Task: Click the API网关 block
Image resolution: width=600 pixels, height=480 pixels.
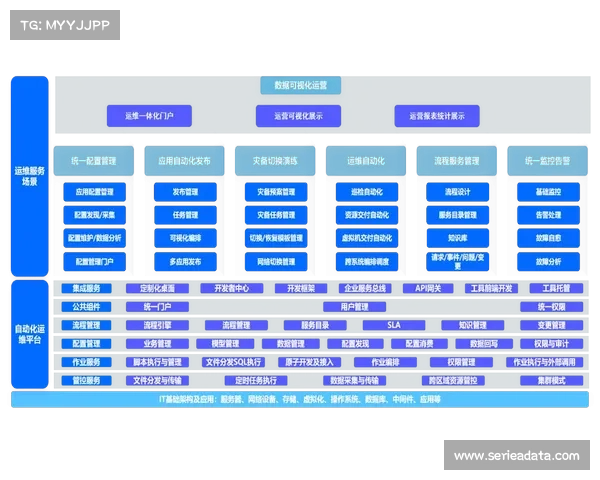Action: coord(428,288)
